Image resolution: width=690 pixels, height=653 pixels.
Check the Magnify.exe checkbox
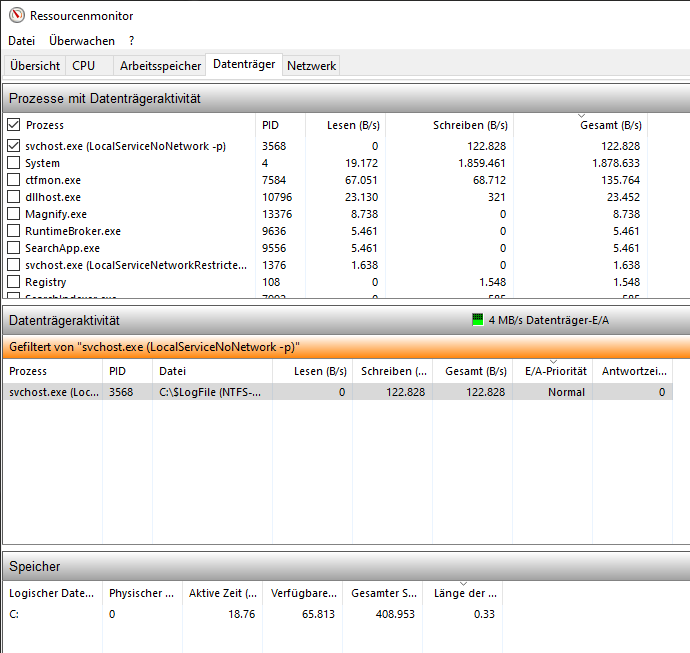14,214
